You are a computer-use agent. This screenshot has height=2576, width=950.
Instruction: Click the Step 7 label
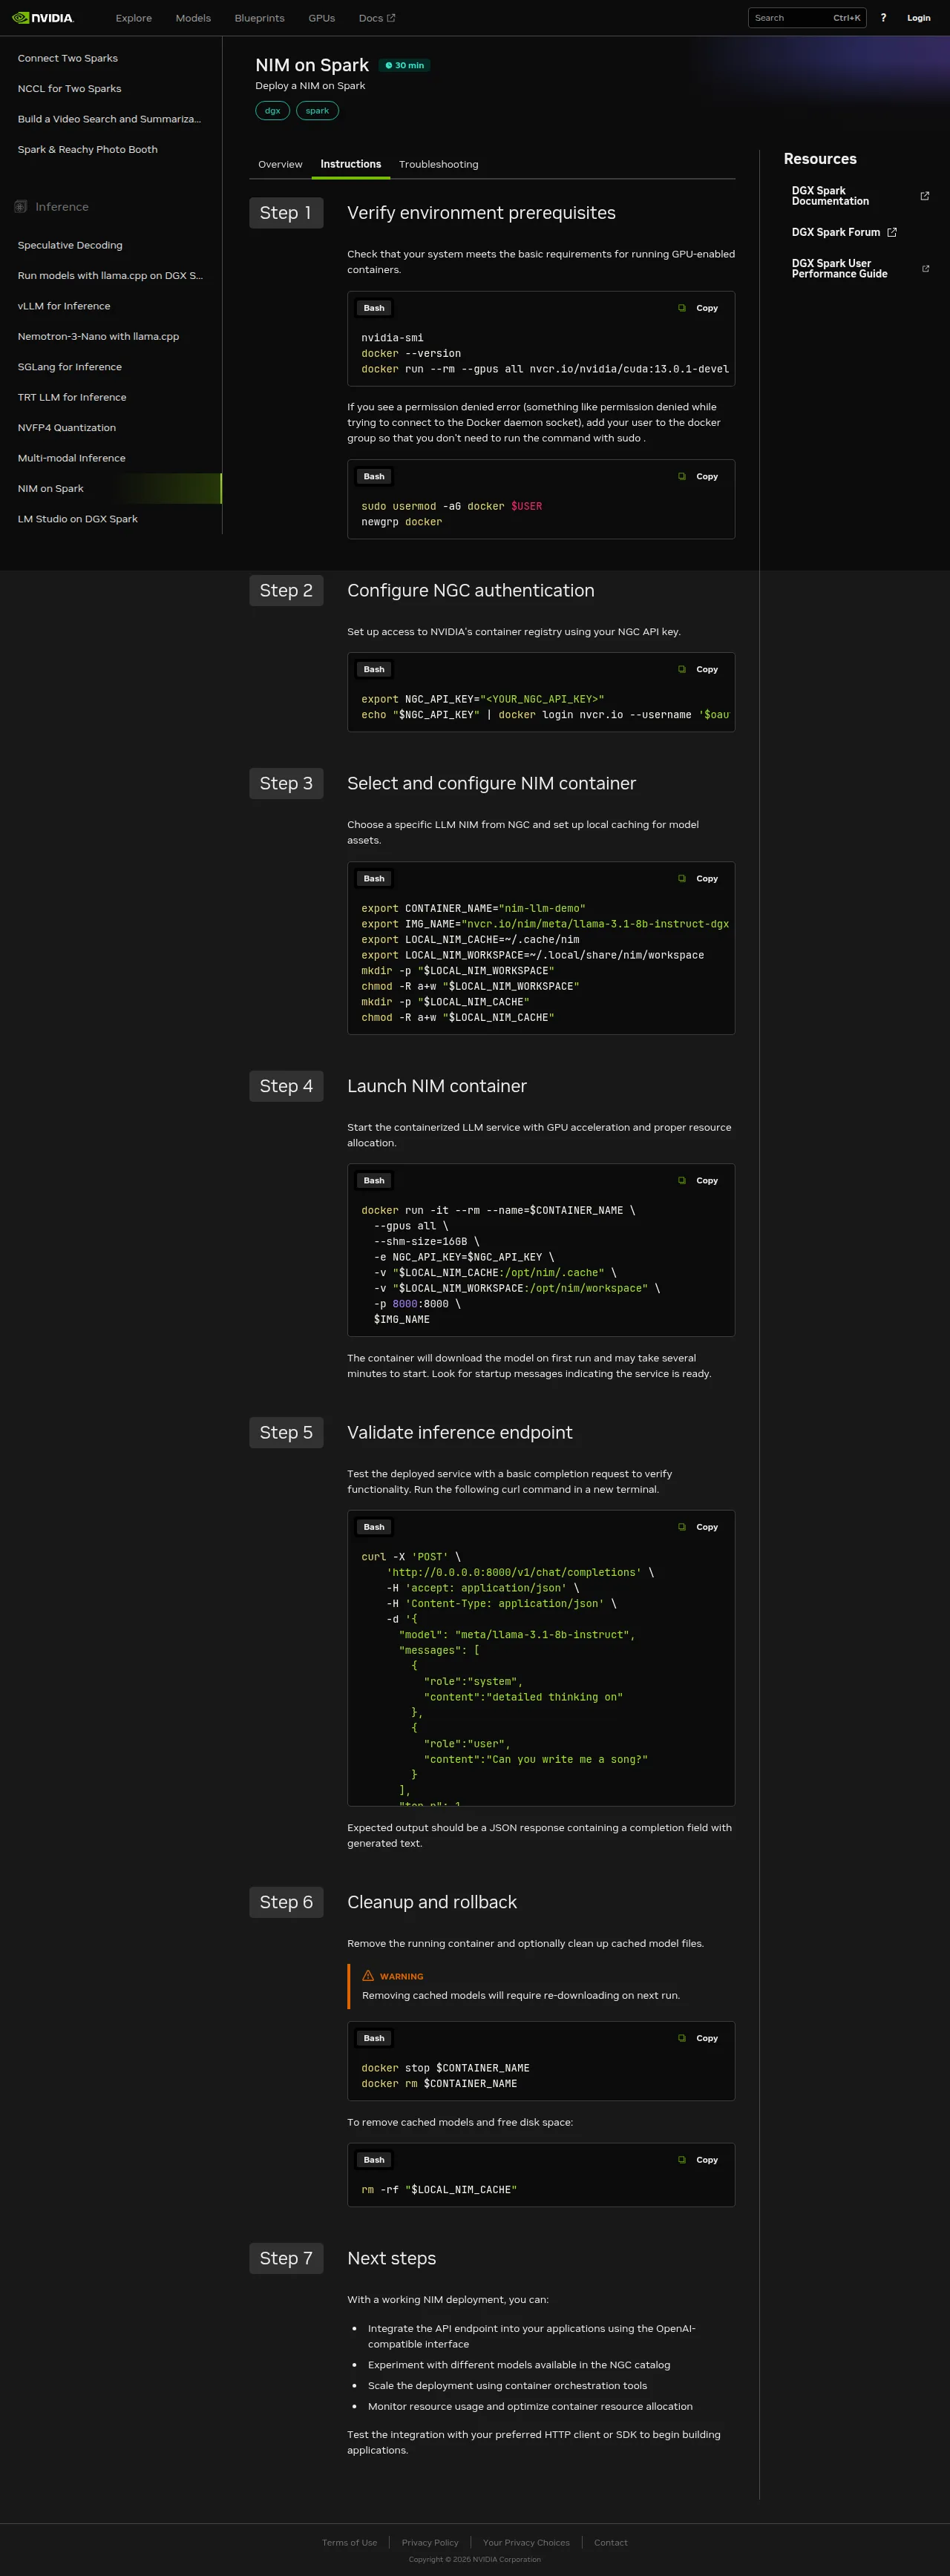[x=286, y=2258]
